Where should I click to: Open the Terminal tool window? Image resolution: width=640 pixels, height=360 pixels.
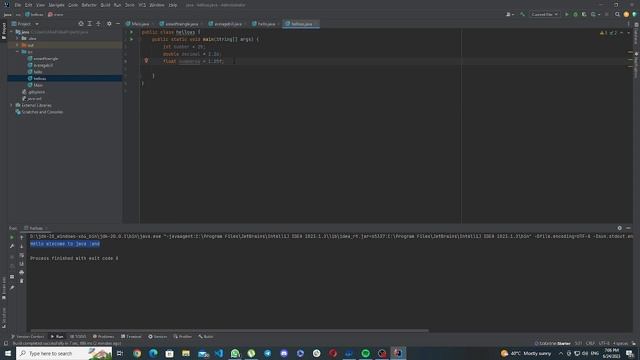(x=131, y=337)
